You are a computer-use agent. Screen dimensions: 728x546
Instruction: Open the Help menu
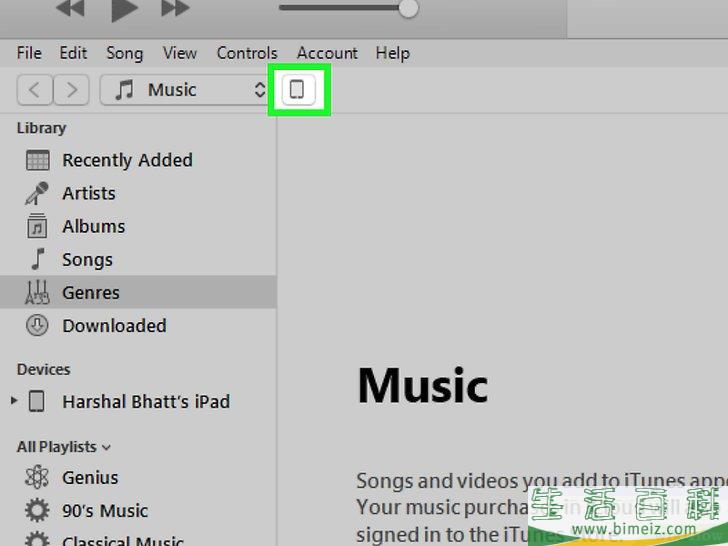(392, 53)
